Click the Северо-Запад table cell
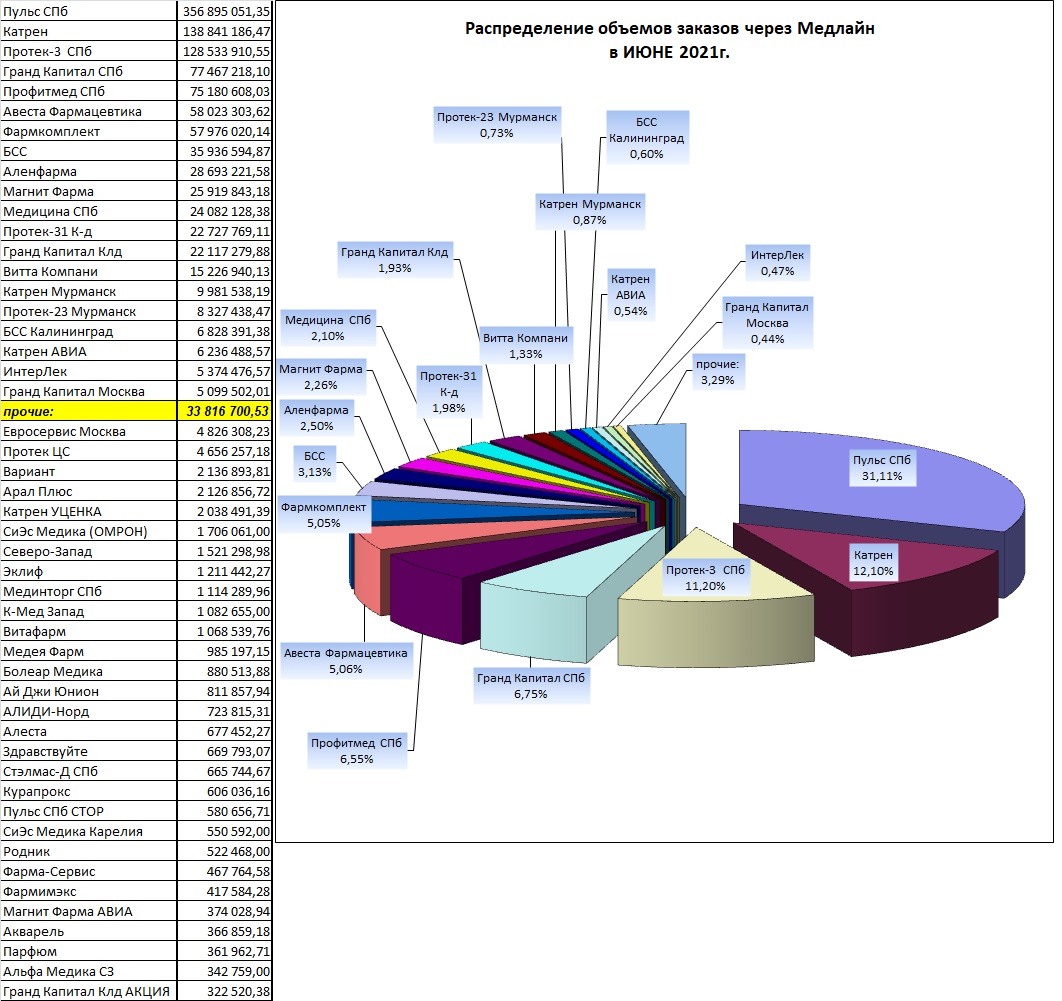The image size is (1062, 1001). coord(89,551)
